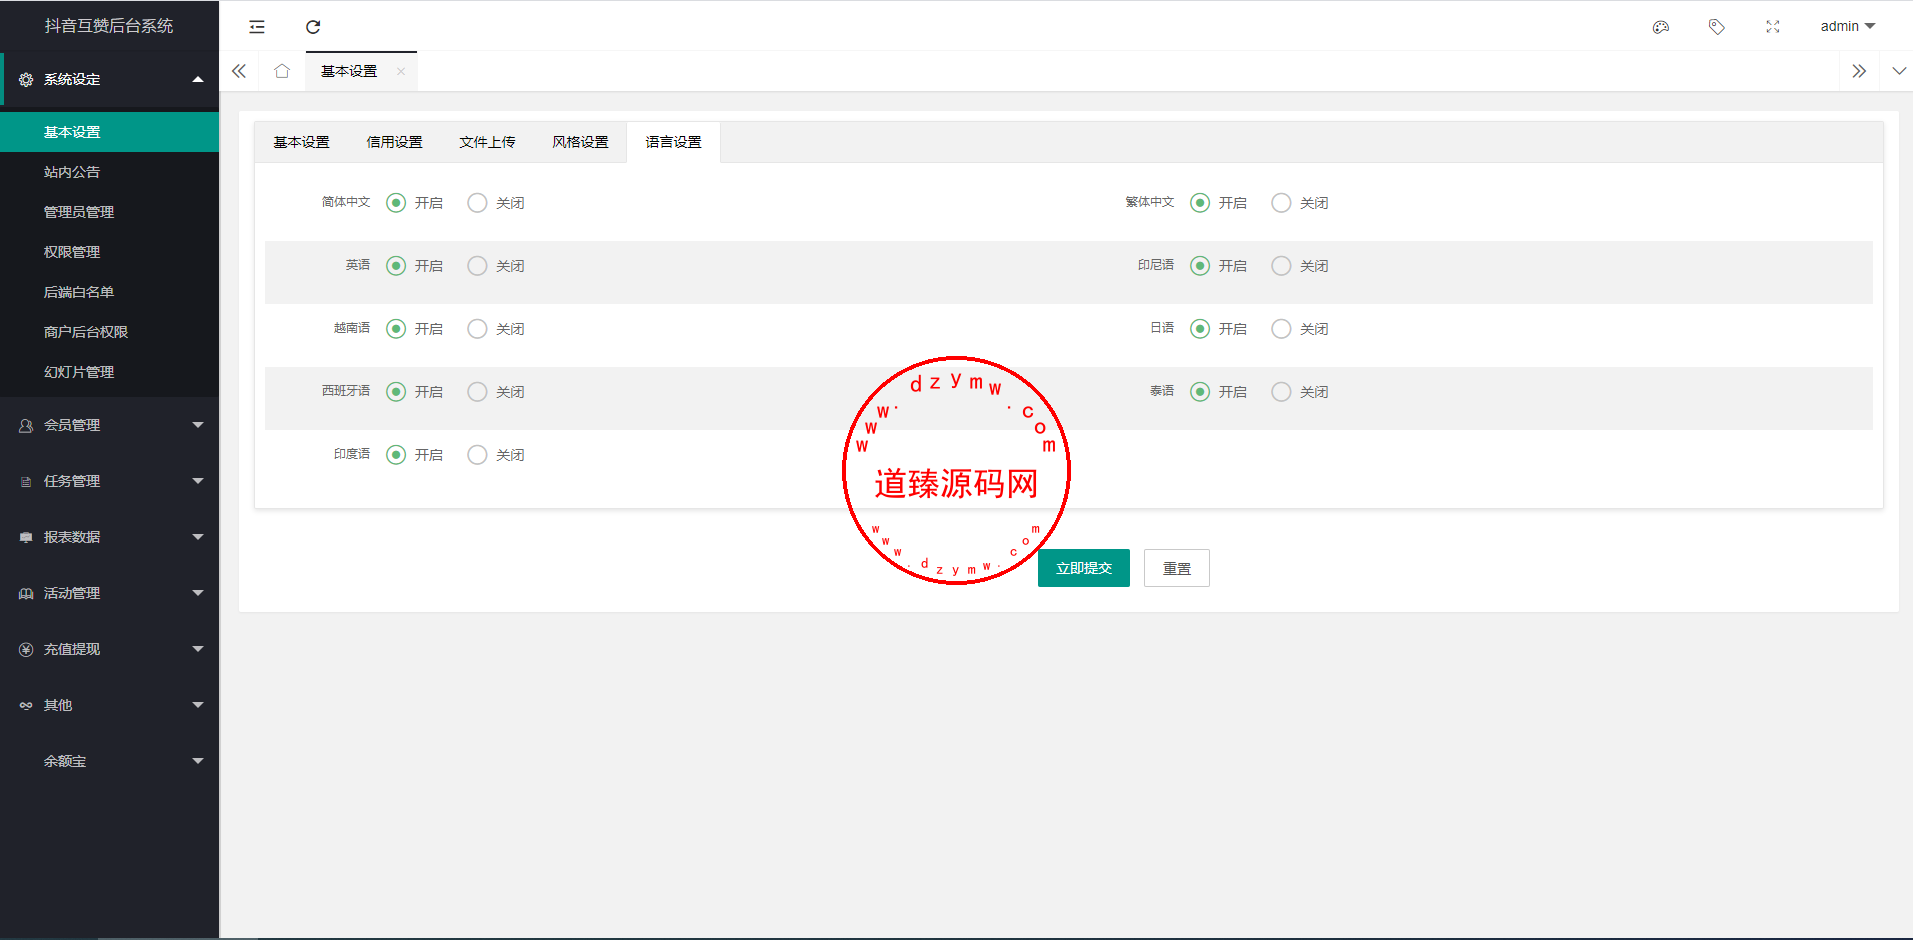Select the 语言设置 tab
This screenshot has width=1913, height=940.
click(x=673, y=142)
